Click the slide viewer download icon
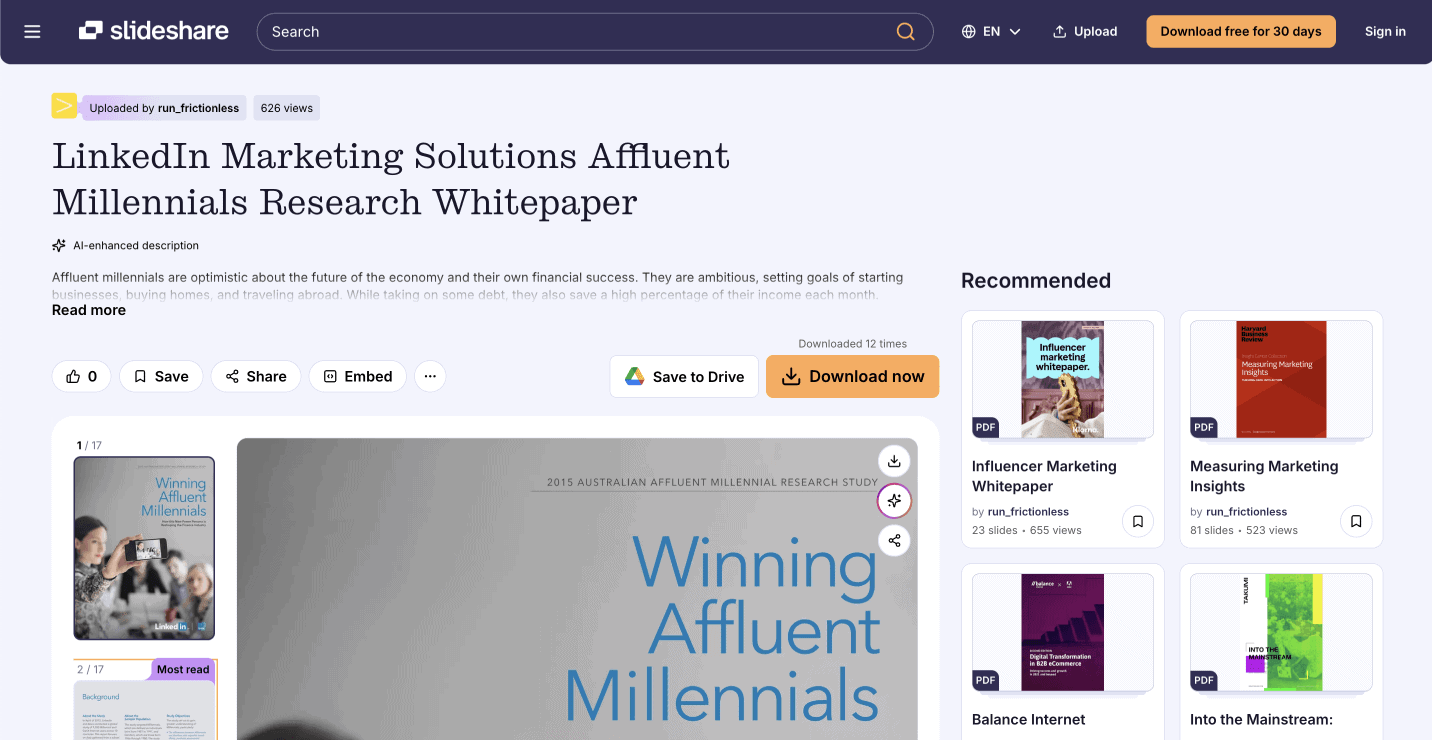 pos(894,461)
